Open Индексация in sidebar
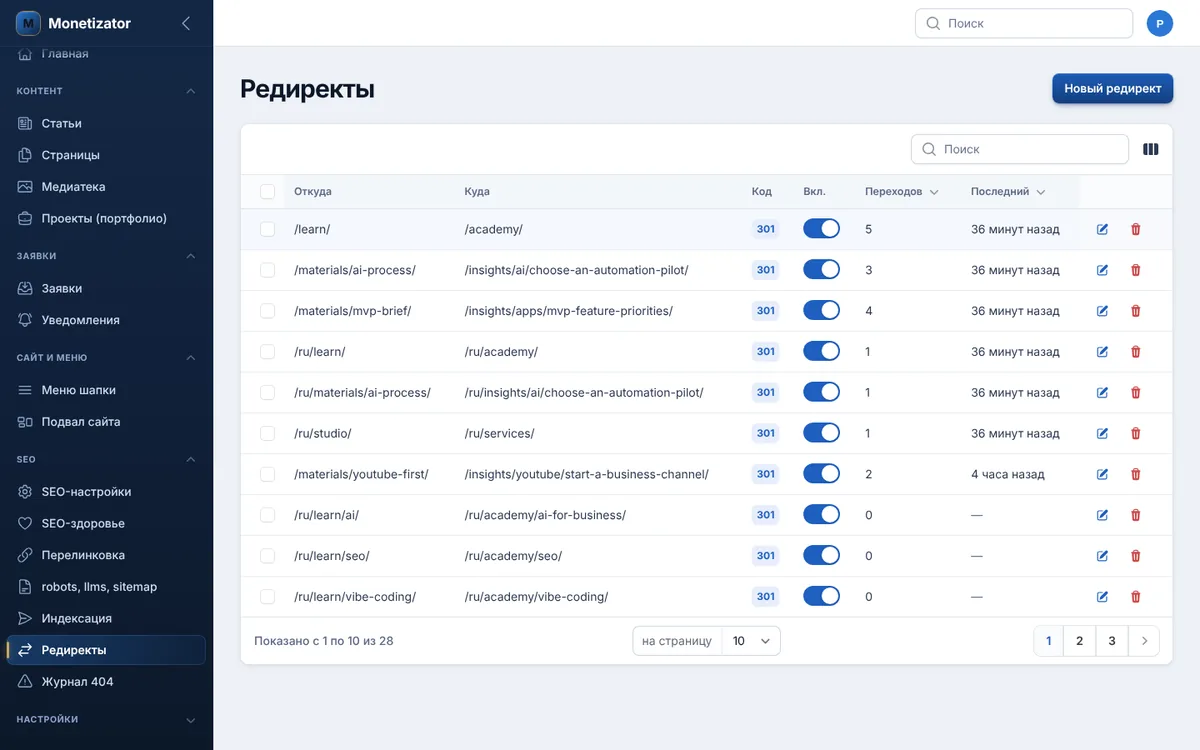1200x750 pixels. pos(106,619)
